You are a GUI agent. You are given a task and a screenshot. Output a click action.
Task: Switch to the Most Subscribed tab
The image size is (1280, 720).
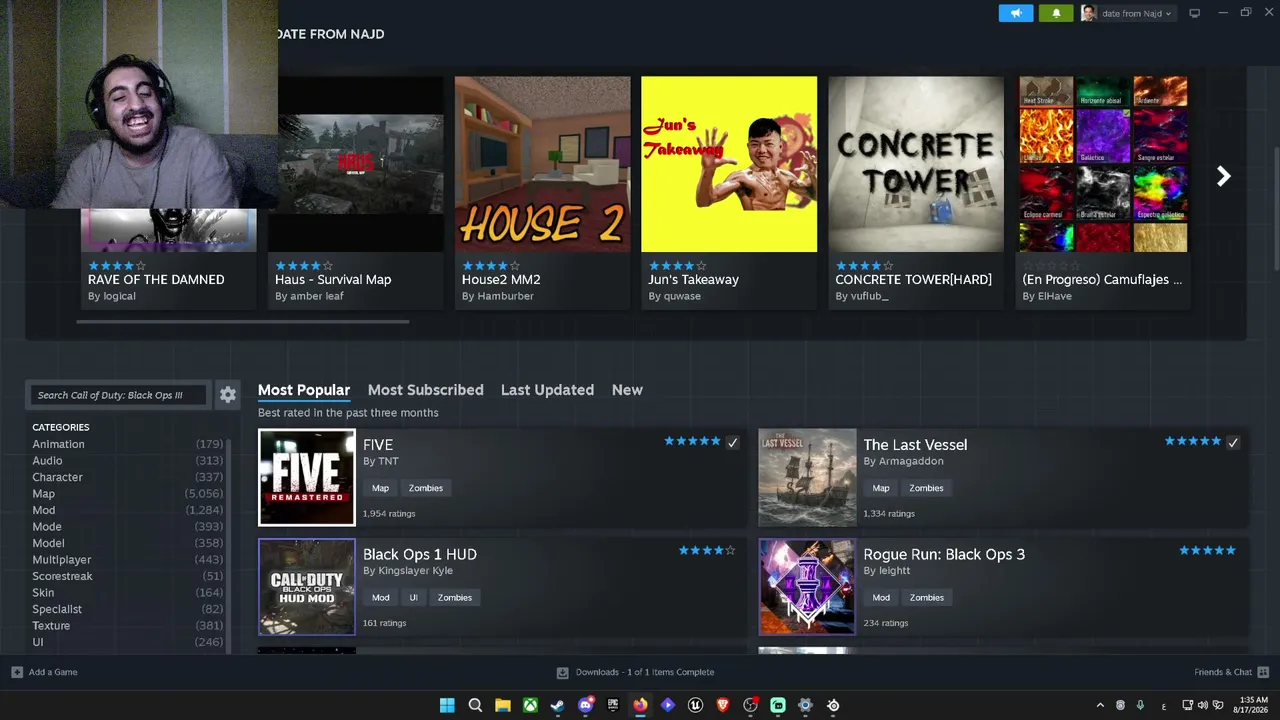425,390
